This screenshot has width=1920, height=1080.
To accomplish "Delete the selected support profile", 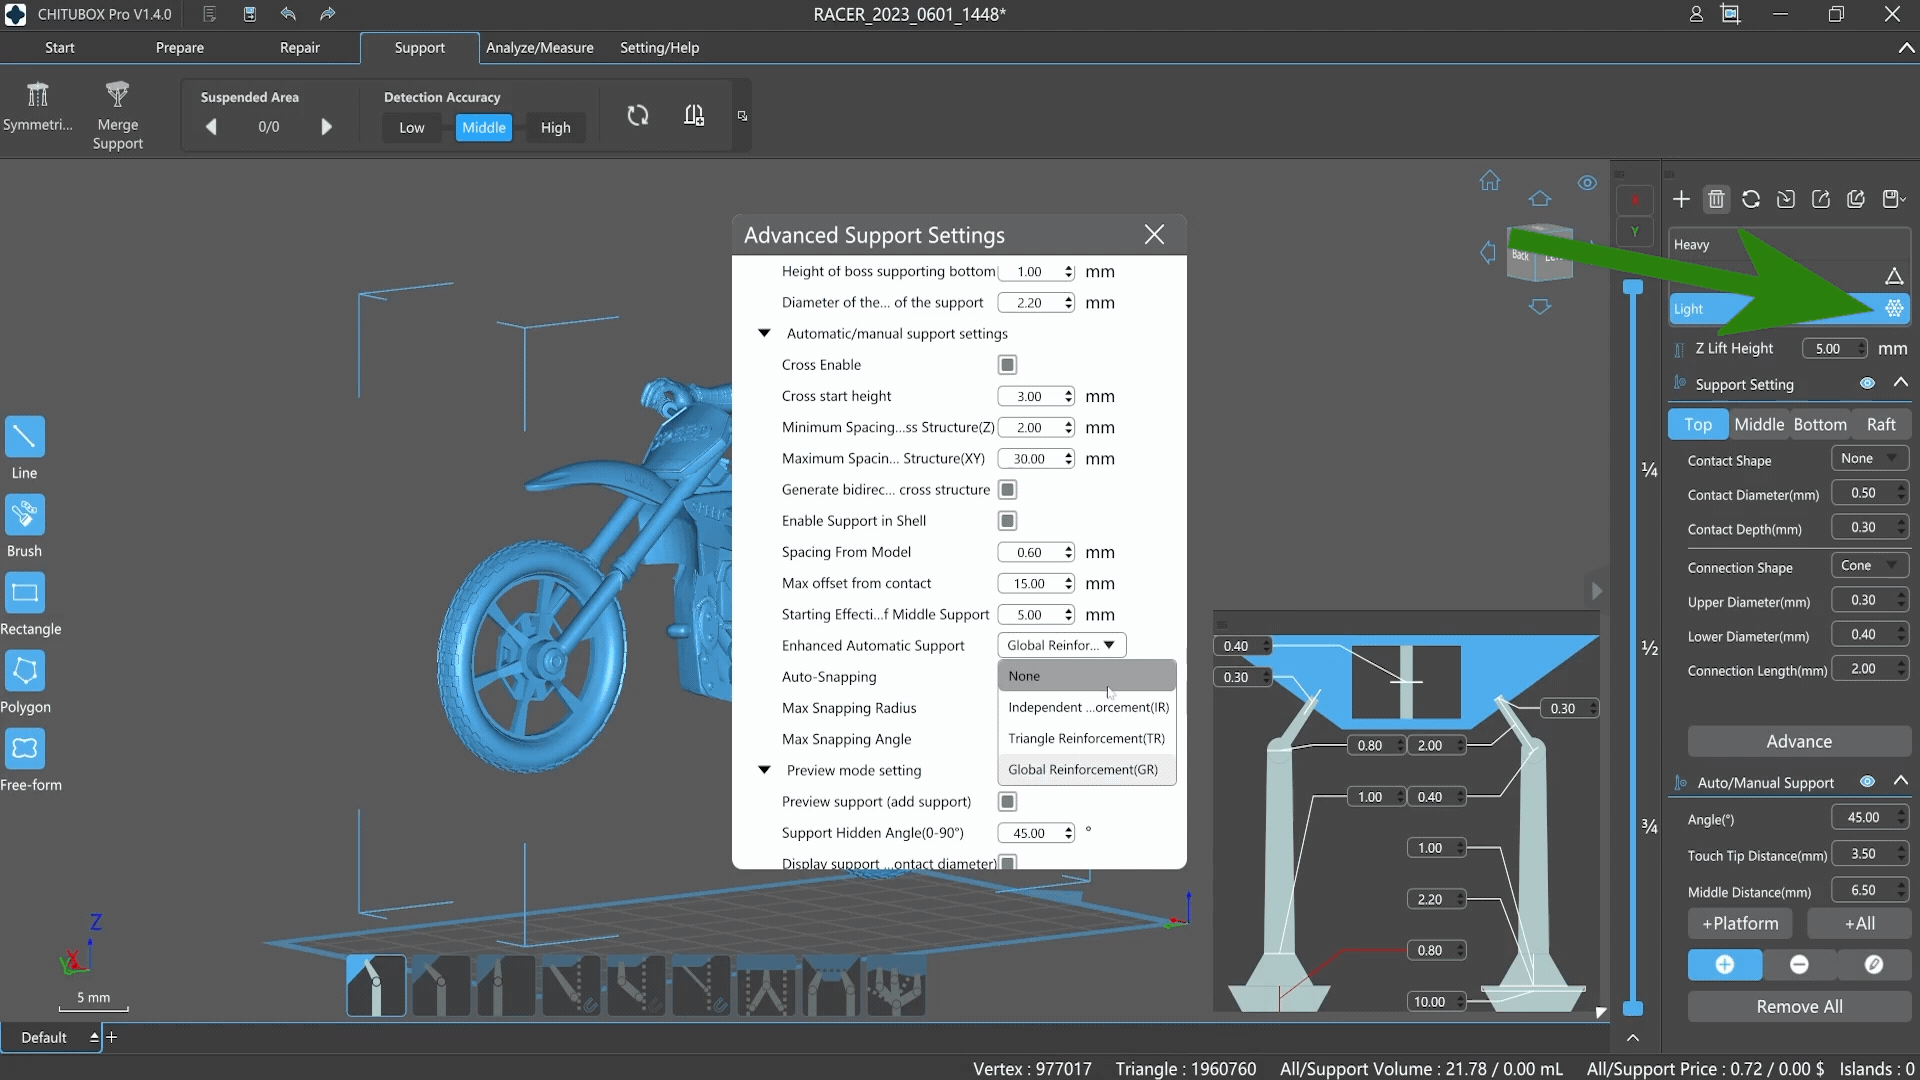I will click(x=1716, y=199).
